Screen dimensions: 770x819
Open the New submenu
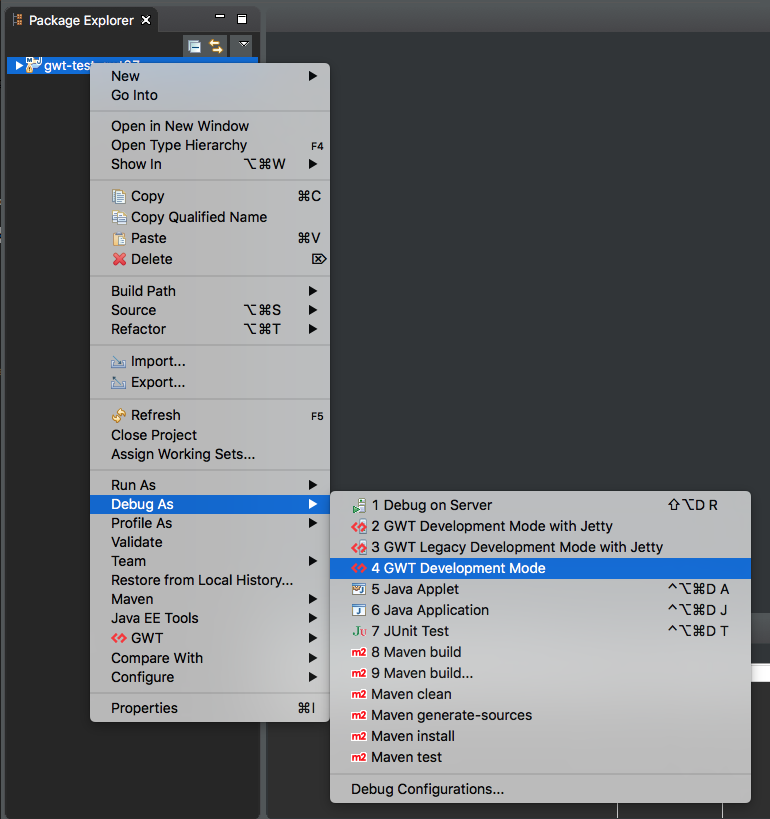click(210, 76)
